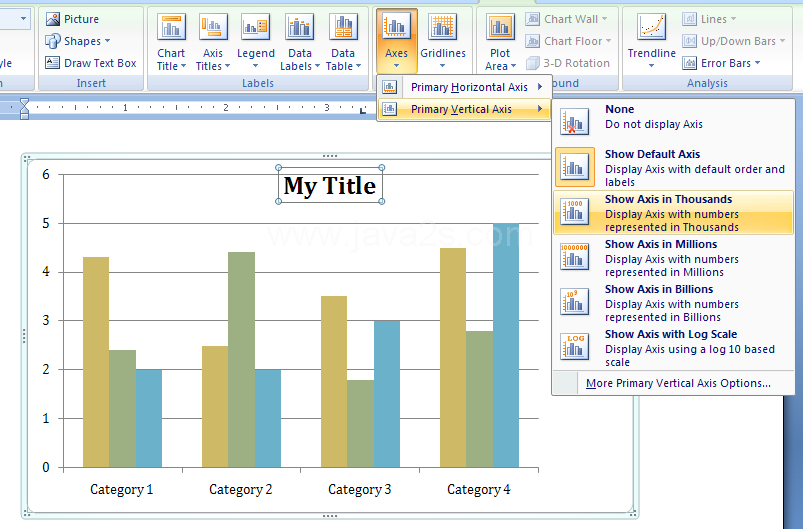Select the Draw Text Box tool
The image size is (803, 529).
point(91,63)
